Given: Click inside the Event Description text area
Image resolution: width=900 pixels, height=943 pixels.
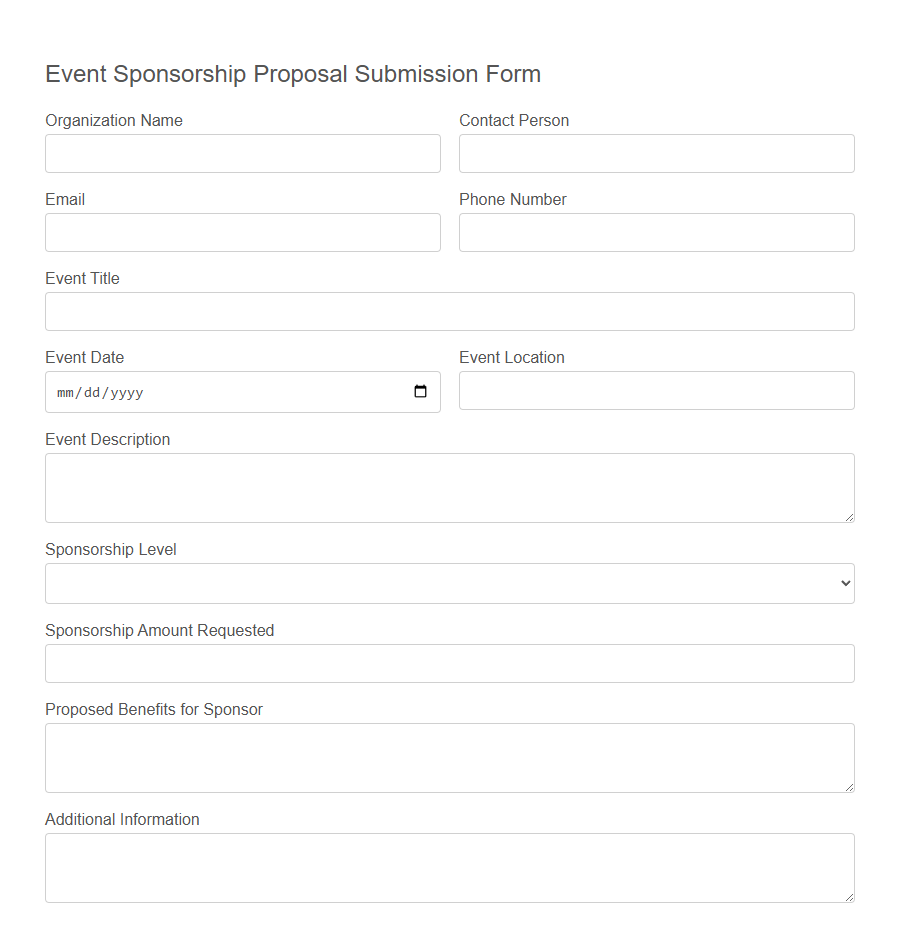Looking at the screenshot, I should (450, 487).
